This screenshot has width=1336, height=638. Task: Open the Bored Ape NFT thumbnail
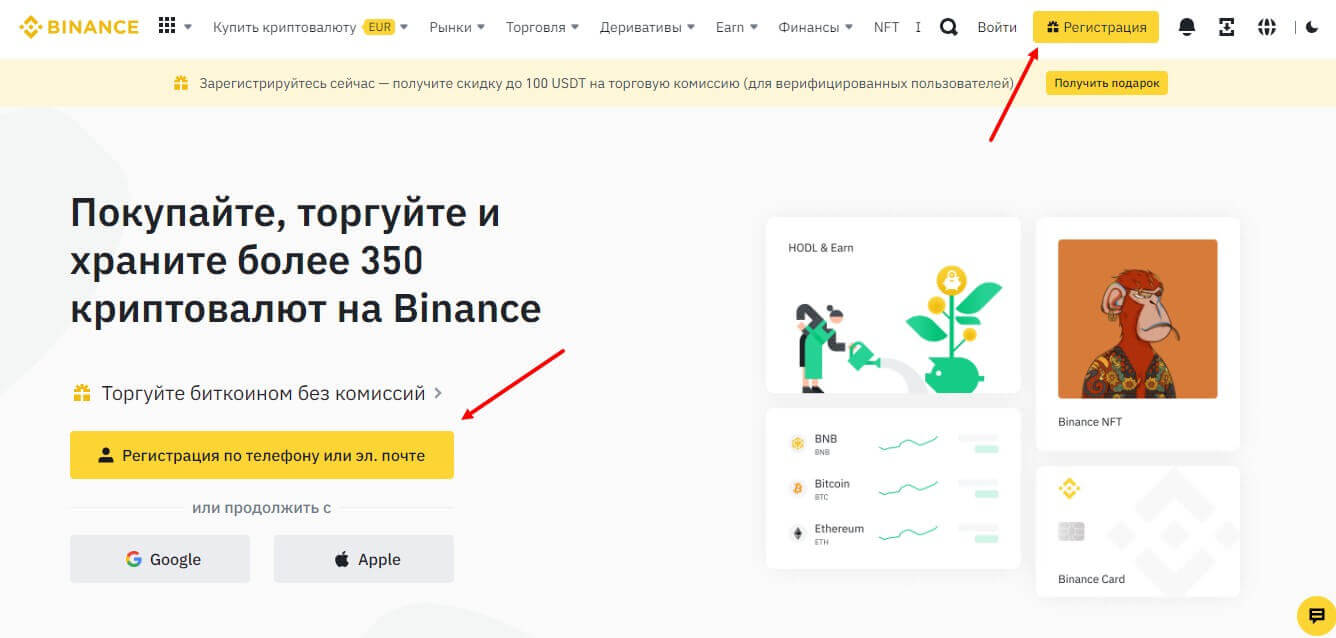(x=1137, y=318)
